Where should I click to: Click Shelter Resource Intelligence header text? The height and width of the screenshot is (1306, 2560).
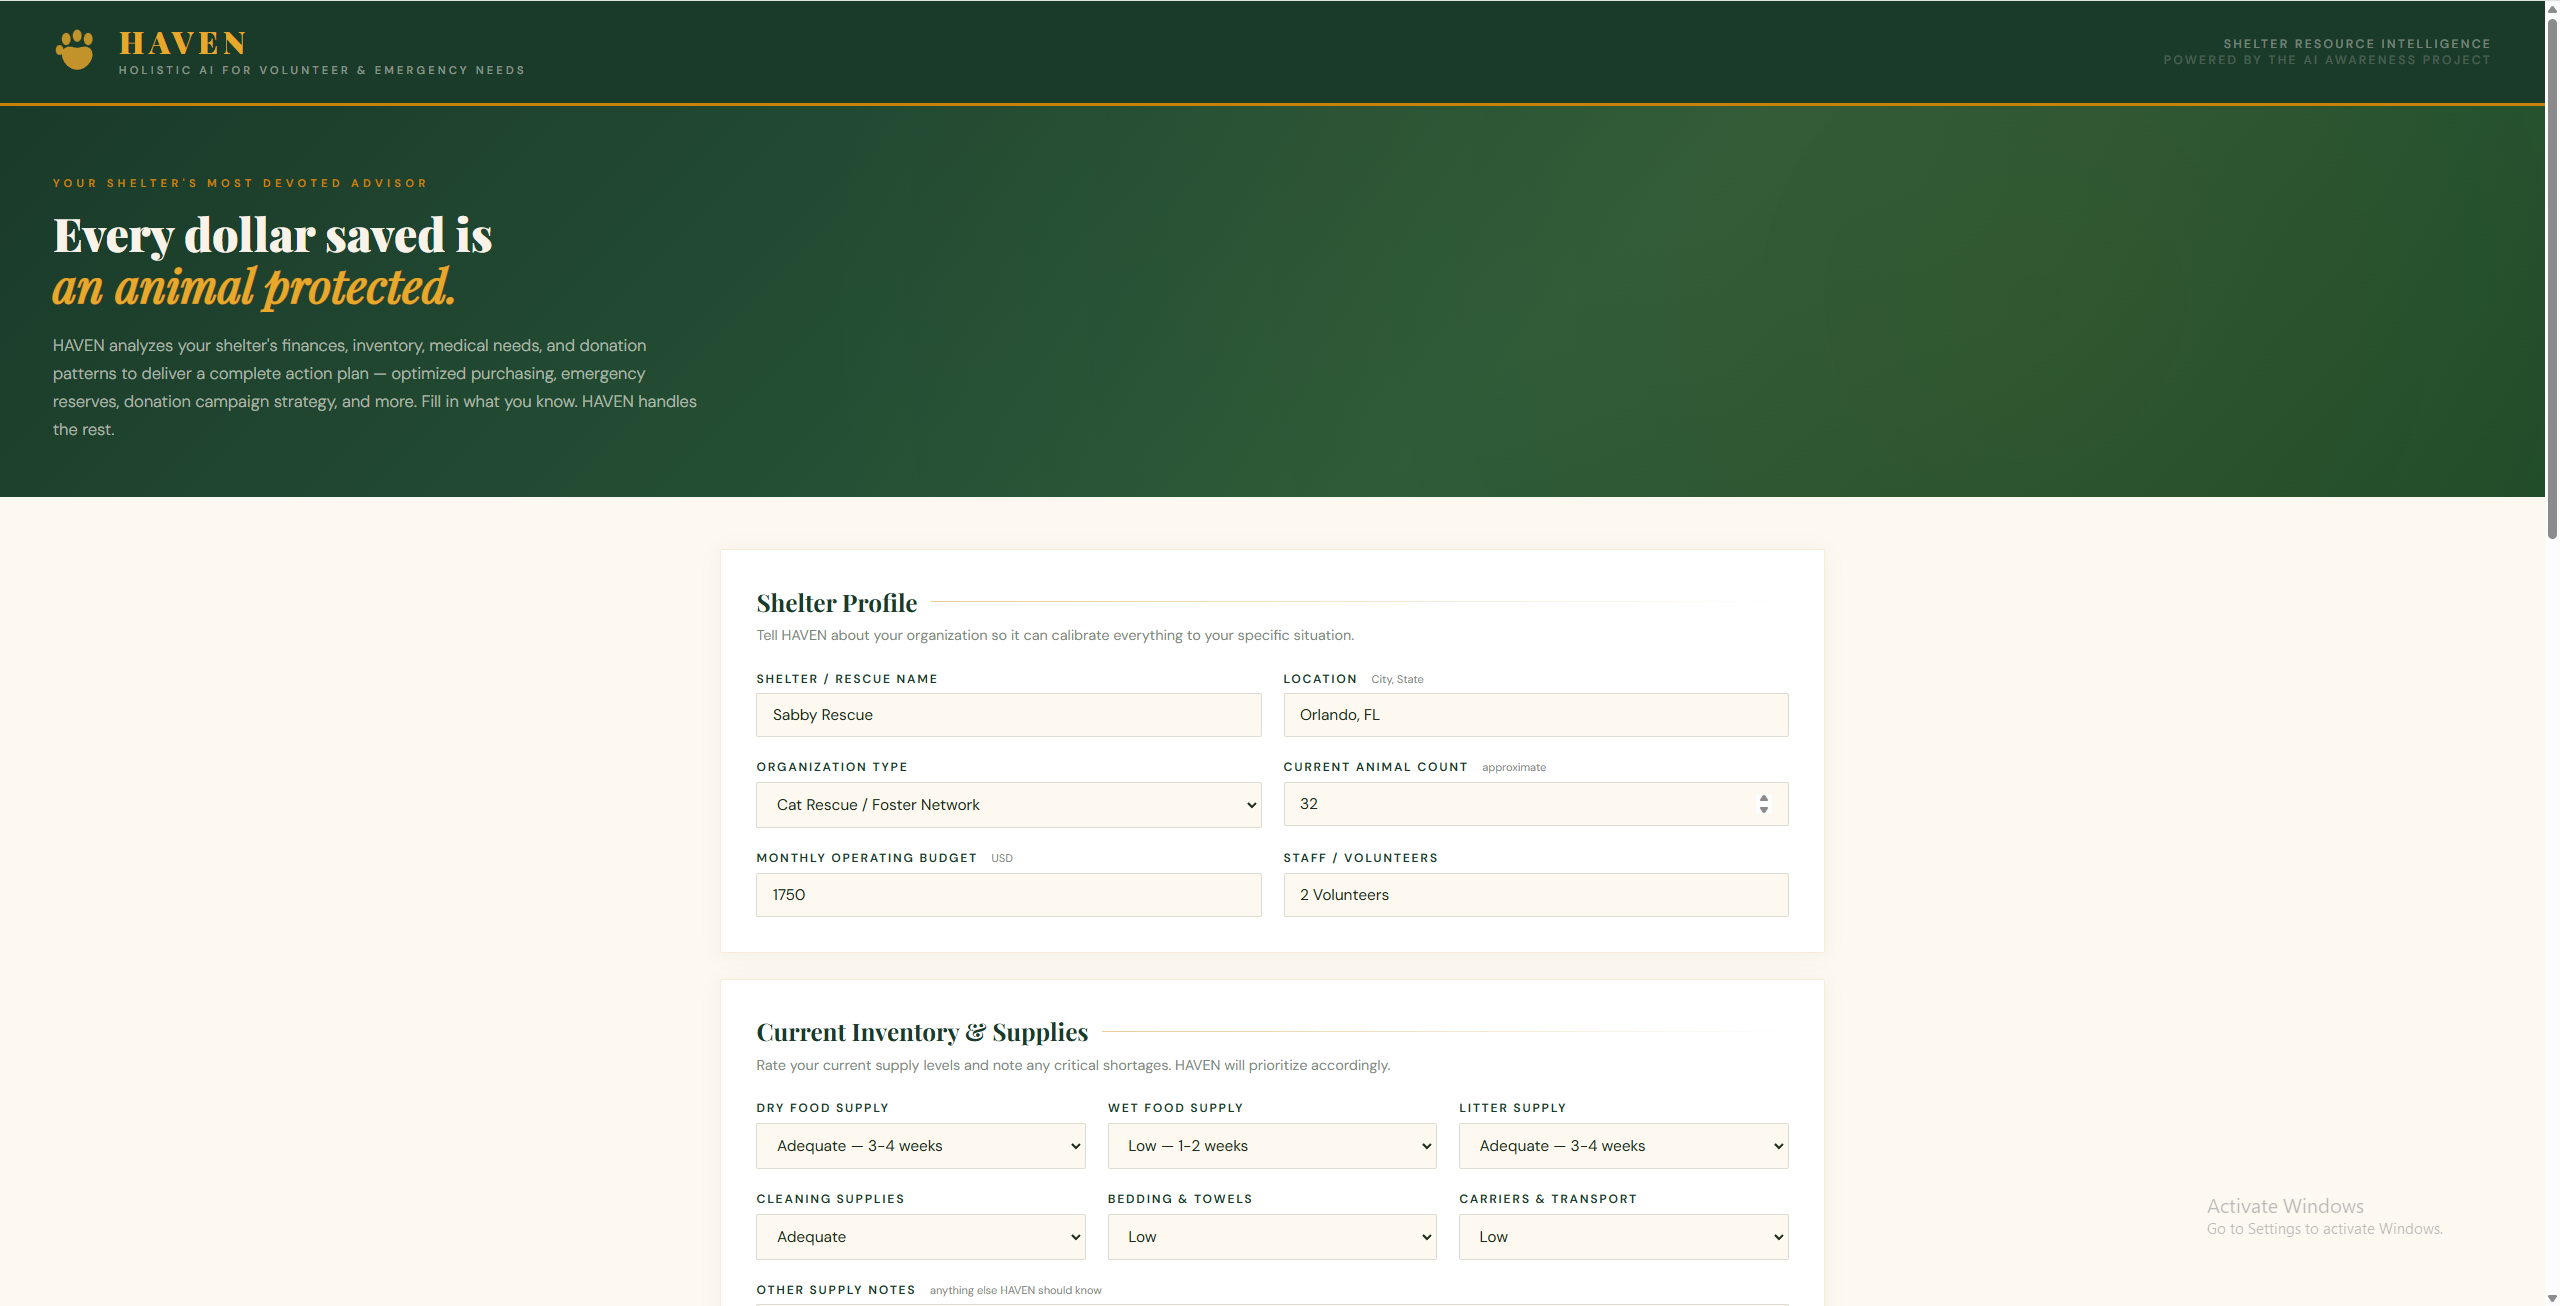2356,43
